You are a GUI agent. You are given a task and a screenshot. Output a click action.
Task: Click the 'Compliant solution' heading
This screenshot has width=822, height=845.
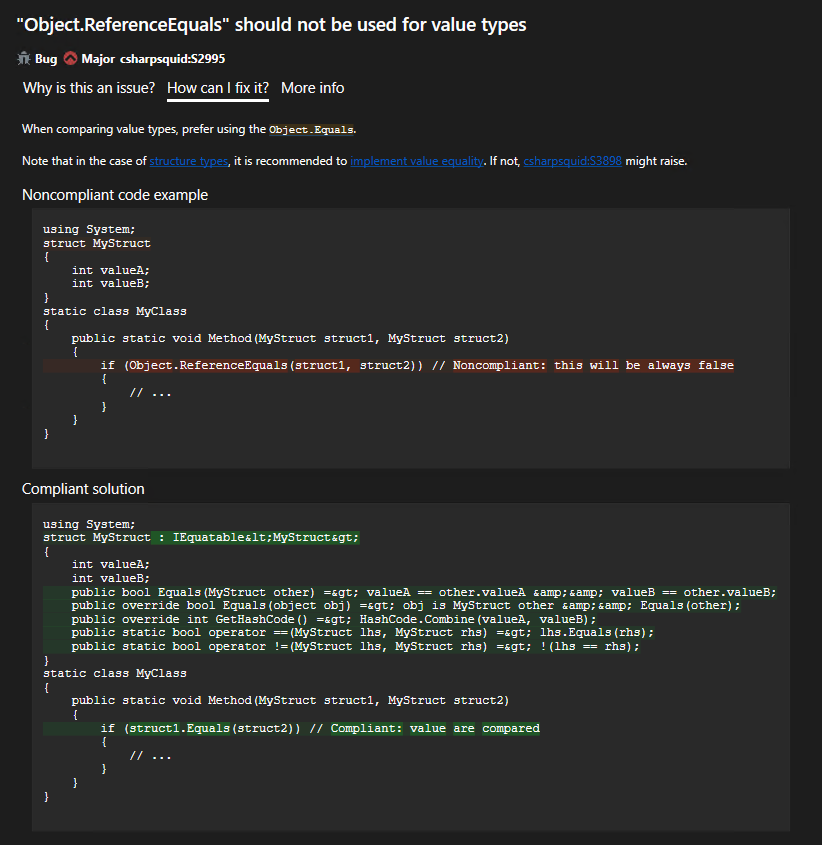[83, 489]
